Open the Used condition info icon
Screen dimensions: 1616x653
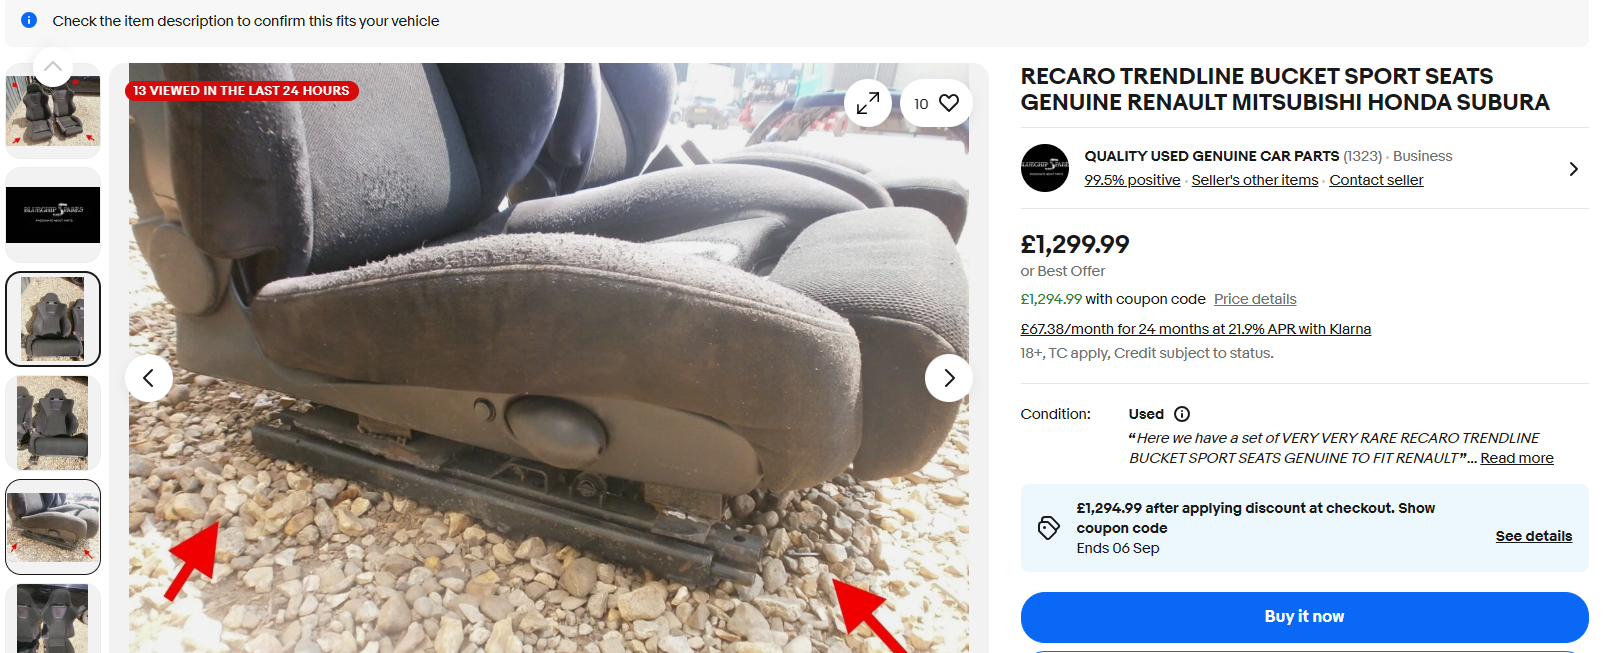coord(1182,414)
